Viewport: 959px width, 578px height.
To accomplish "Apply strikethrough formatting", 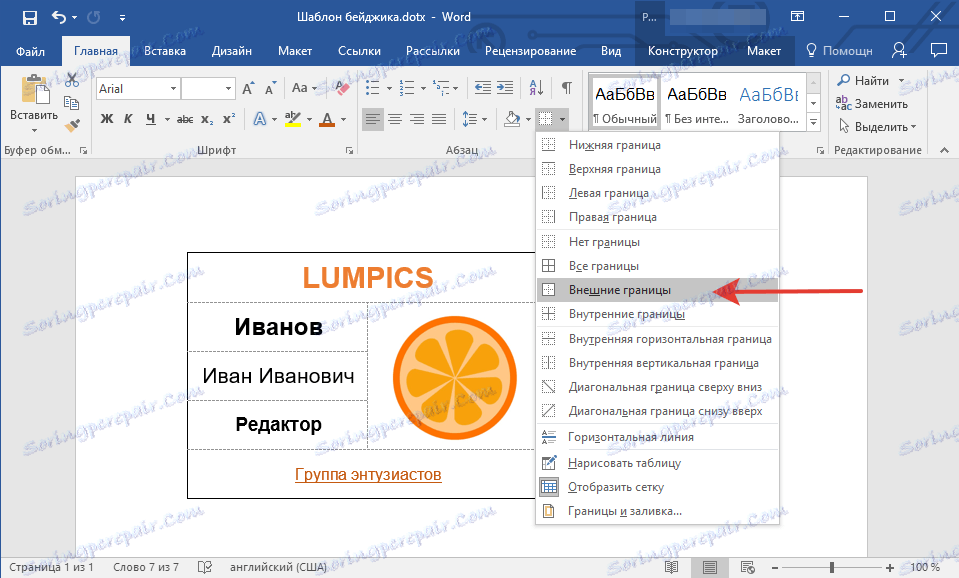I will (185, 119).
